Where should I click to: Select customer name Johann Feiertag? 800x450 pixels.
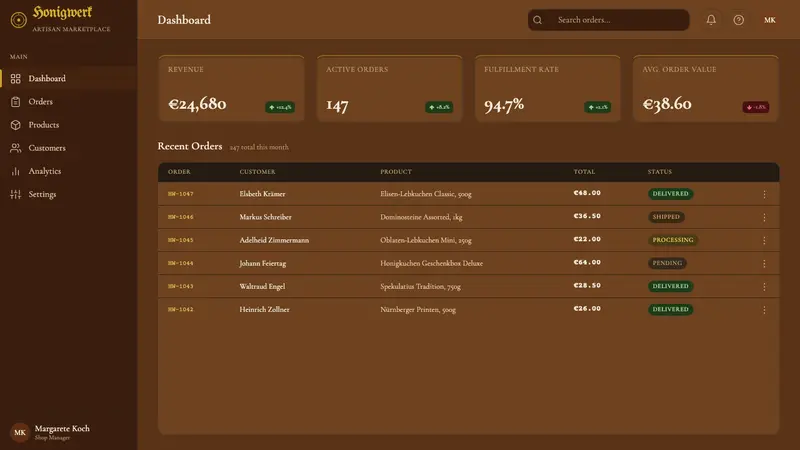point(263,263)
